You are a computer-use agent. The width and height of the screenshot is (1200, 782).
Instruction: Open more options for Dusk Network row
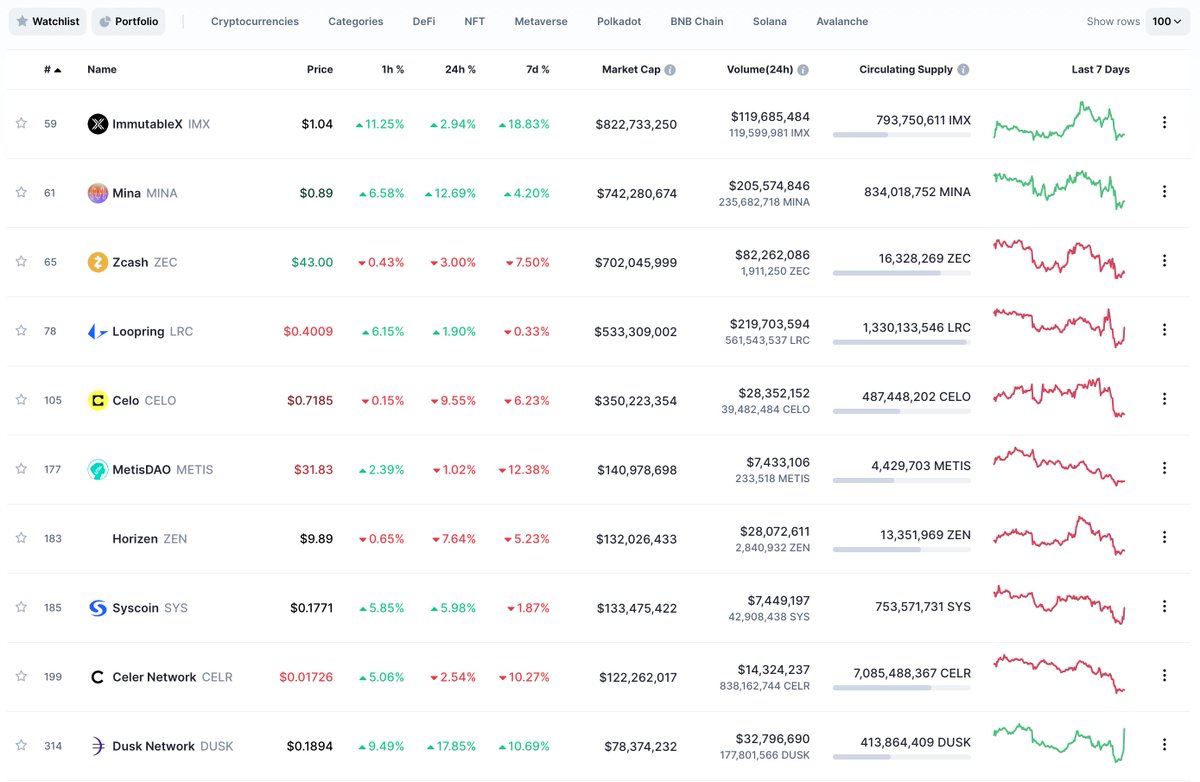pyautogui.click(x=1164, y=744)
